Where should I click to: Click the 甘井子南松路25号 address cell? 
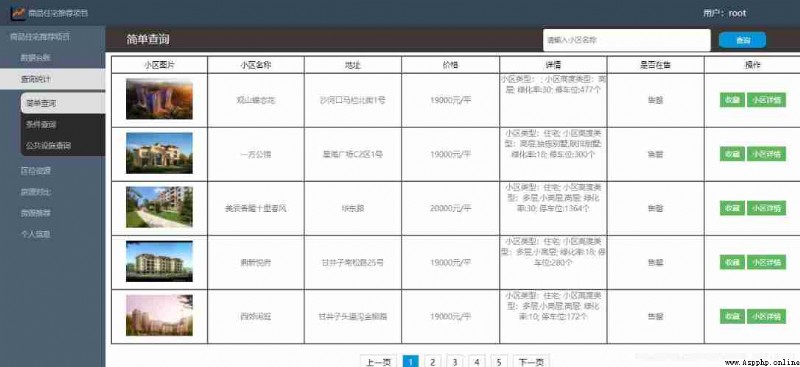(353, 262)
